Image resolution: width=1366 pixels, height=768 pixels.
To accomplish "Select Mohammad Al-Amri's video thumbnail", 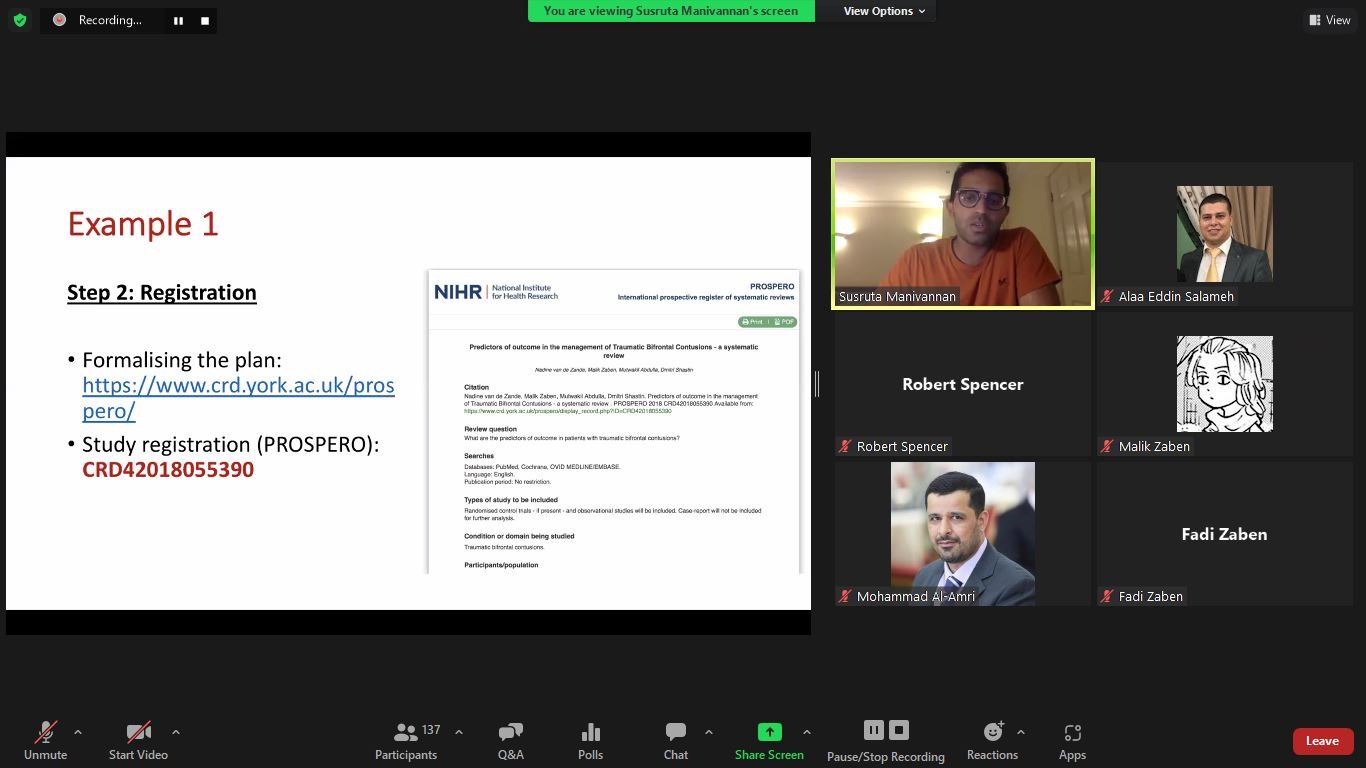I will point(962,533).
